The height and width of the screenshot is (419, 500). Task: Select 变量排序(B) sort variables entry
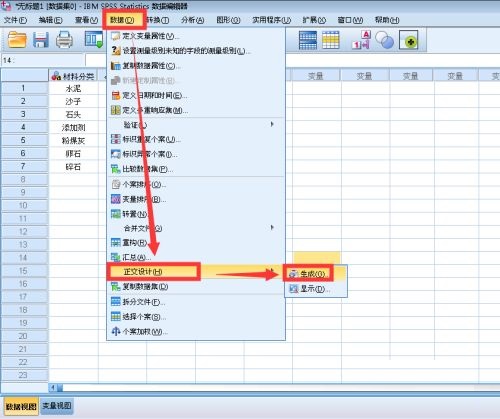[196, 199]
